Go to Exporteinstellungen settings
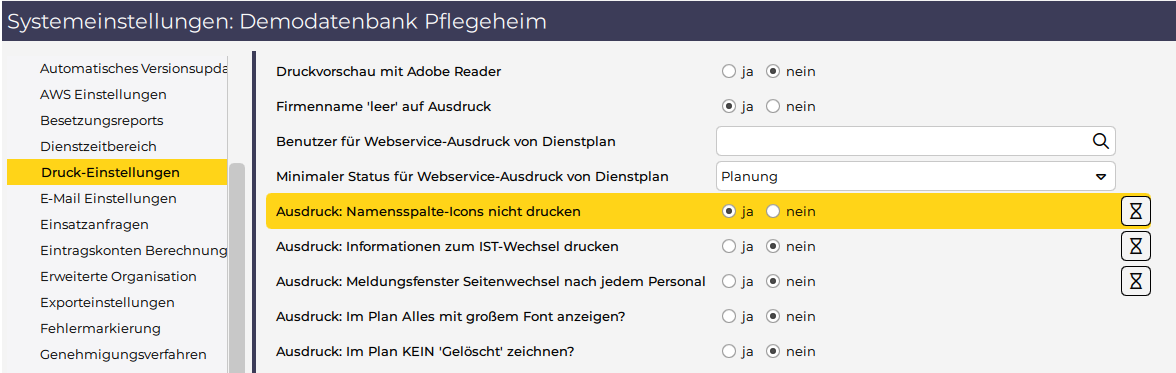The image size is (1176, 373). (x=107, y=302)
